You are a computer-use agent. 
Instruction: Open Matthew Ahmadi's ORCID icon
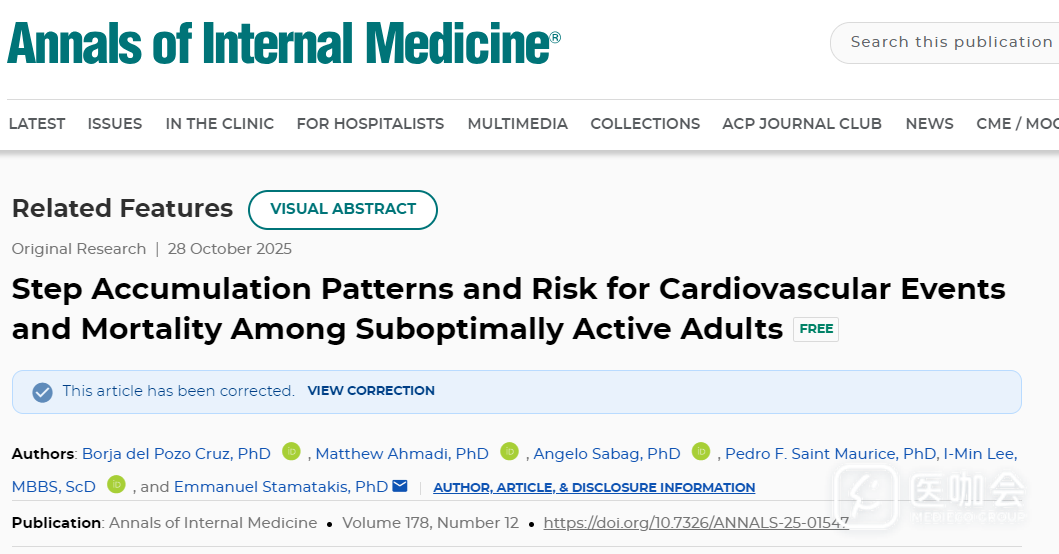tap(510, 452)
